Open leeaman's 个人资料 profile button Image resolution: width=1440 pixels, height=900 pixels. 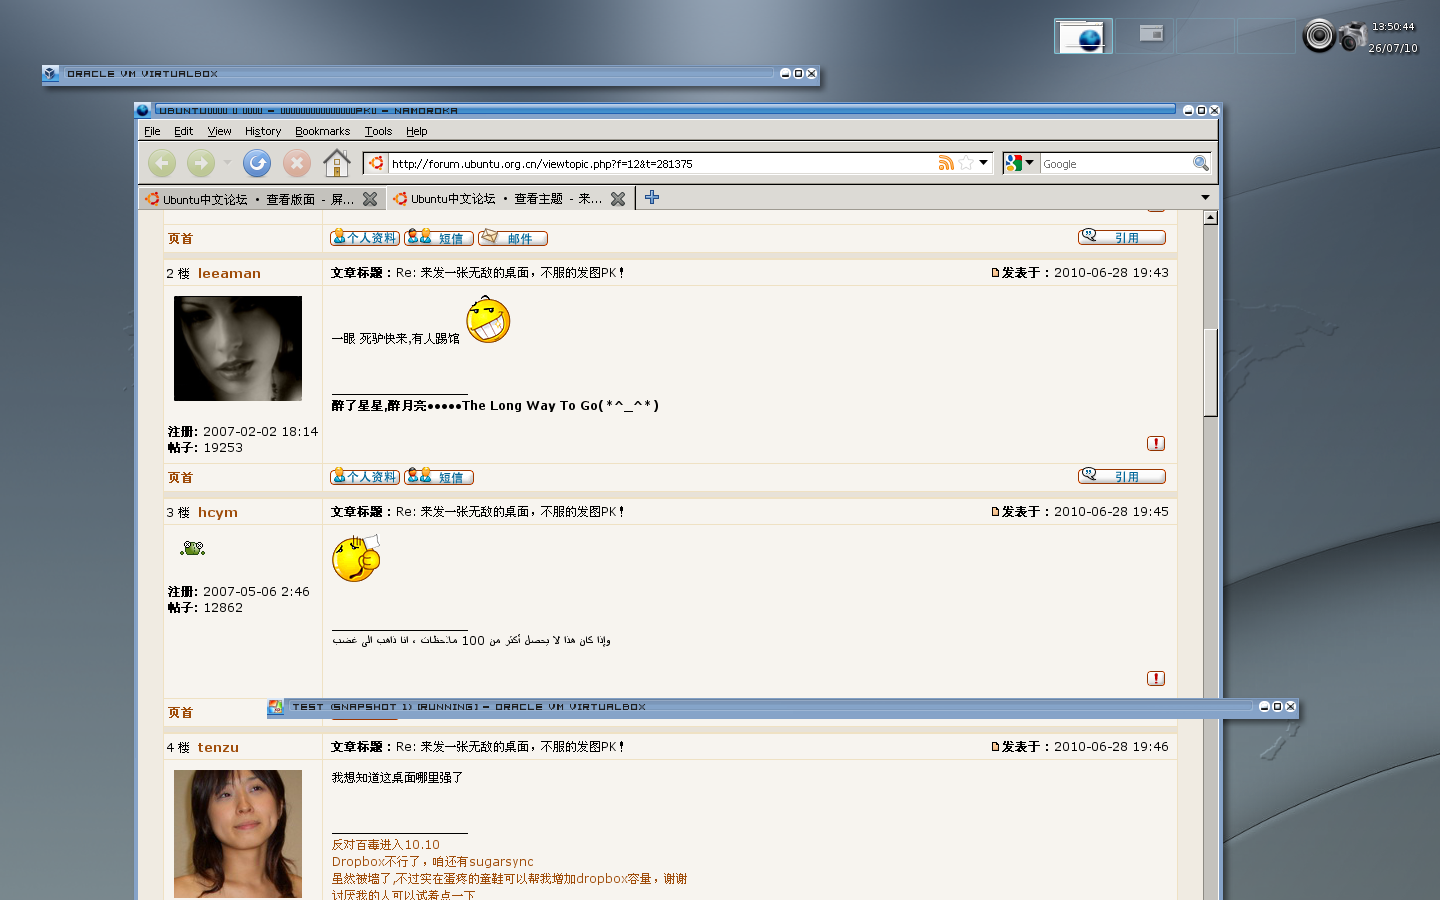pyautogui.click(x=365, y=477)
